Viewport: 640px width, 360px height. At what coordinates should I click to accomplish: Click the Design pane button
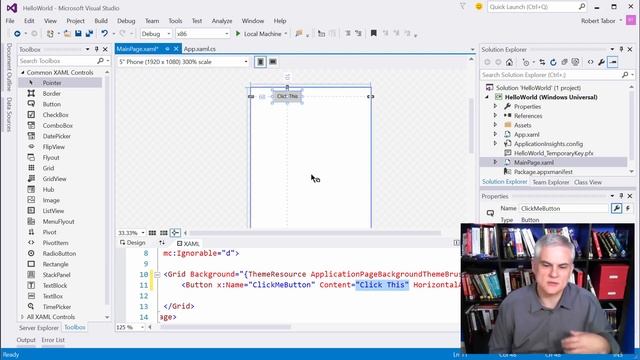tap(133, 243)
